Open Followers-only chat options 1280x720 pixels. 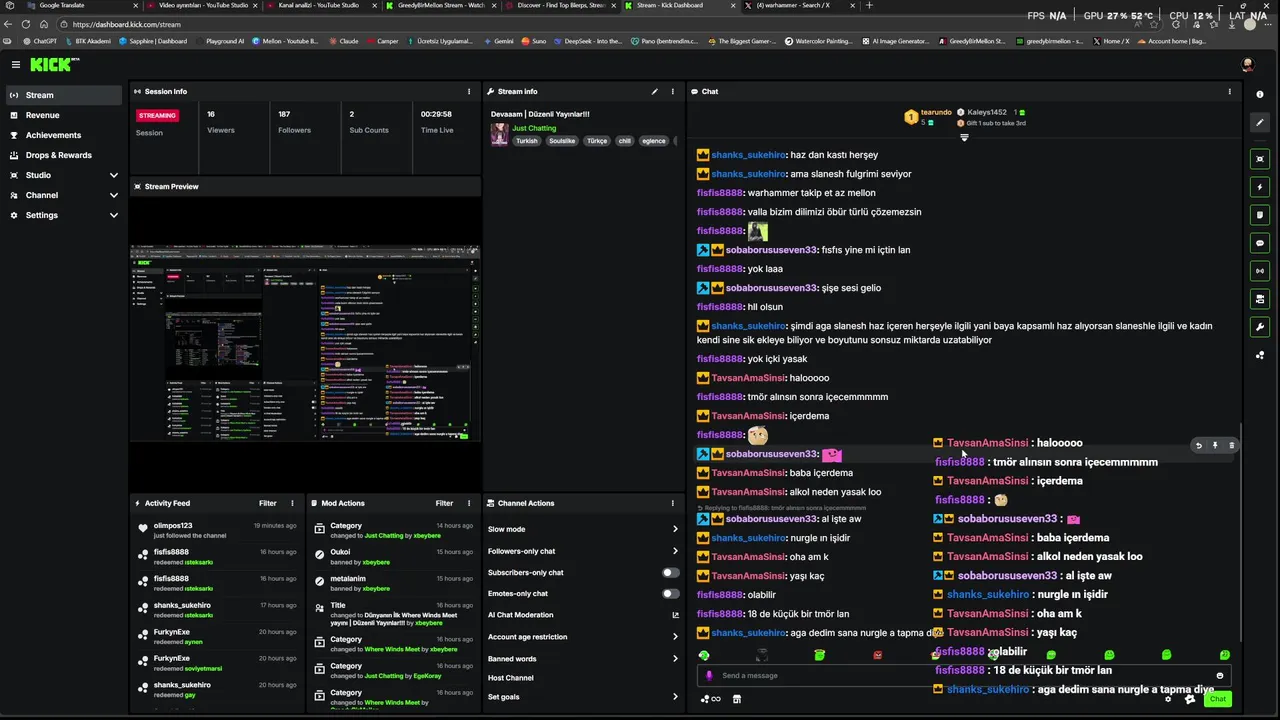(583, 551)
